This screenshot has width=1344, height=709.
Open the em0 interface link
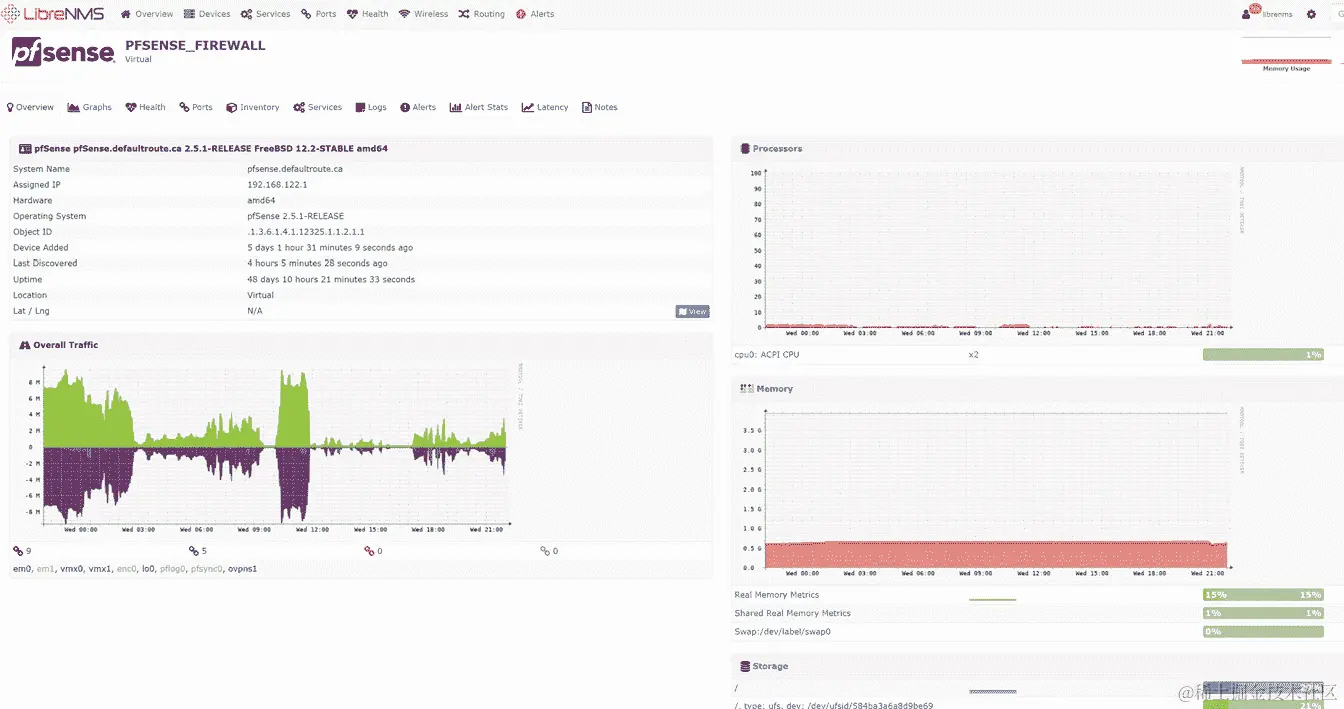click(x=22, y=569)
